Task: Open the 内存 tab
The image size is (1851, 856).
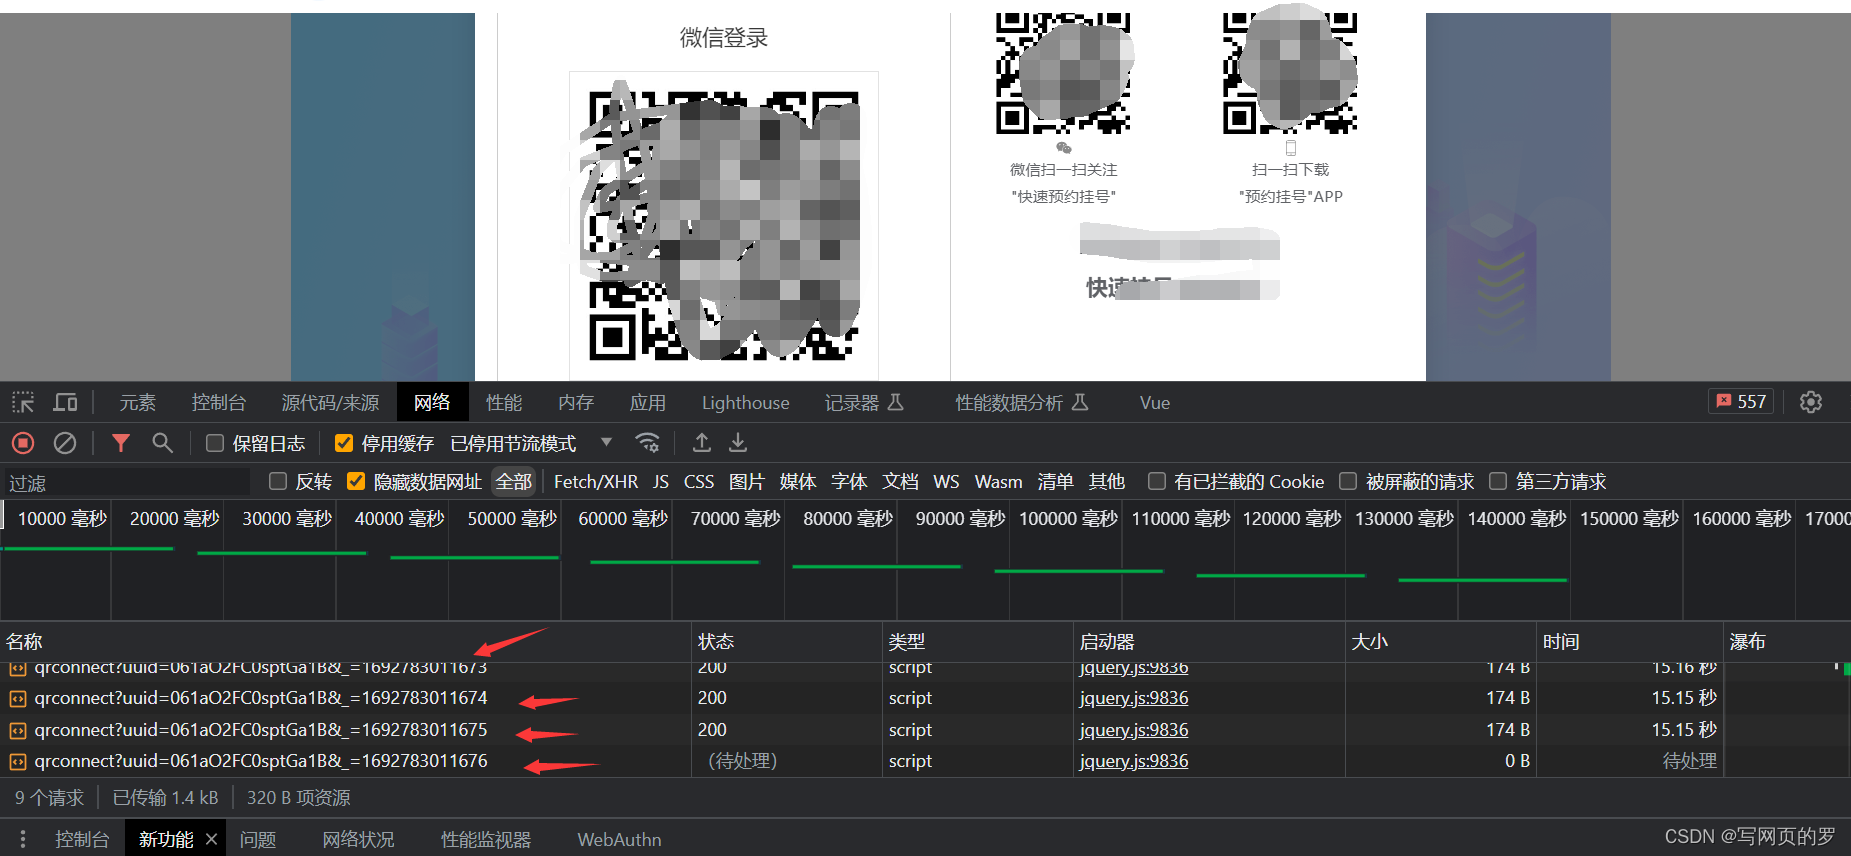Action: coord(576,402)
